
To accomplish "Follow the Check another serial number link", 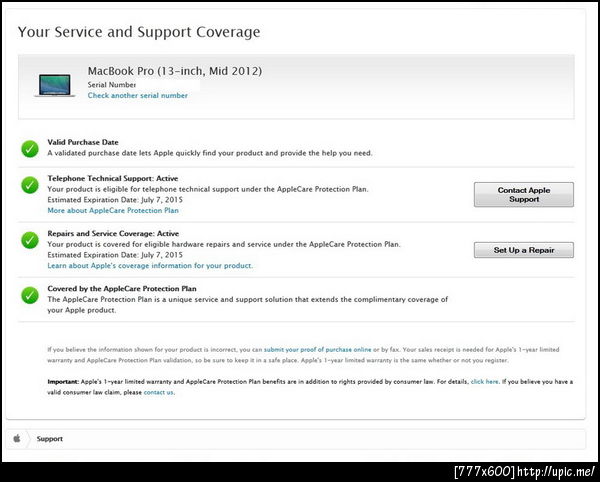I will point(138,95).
